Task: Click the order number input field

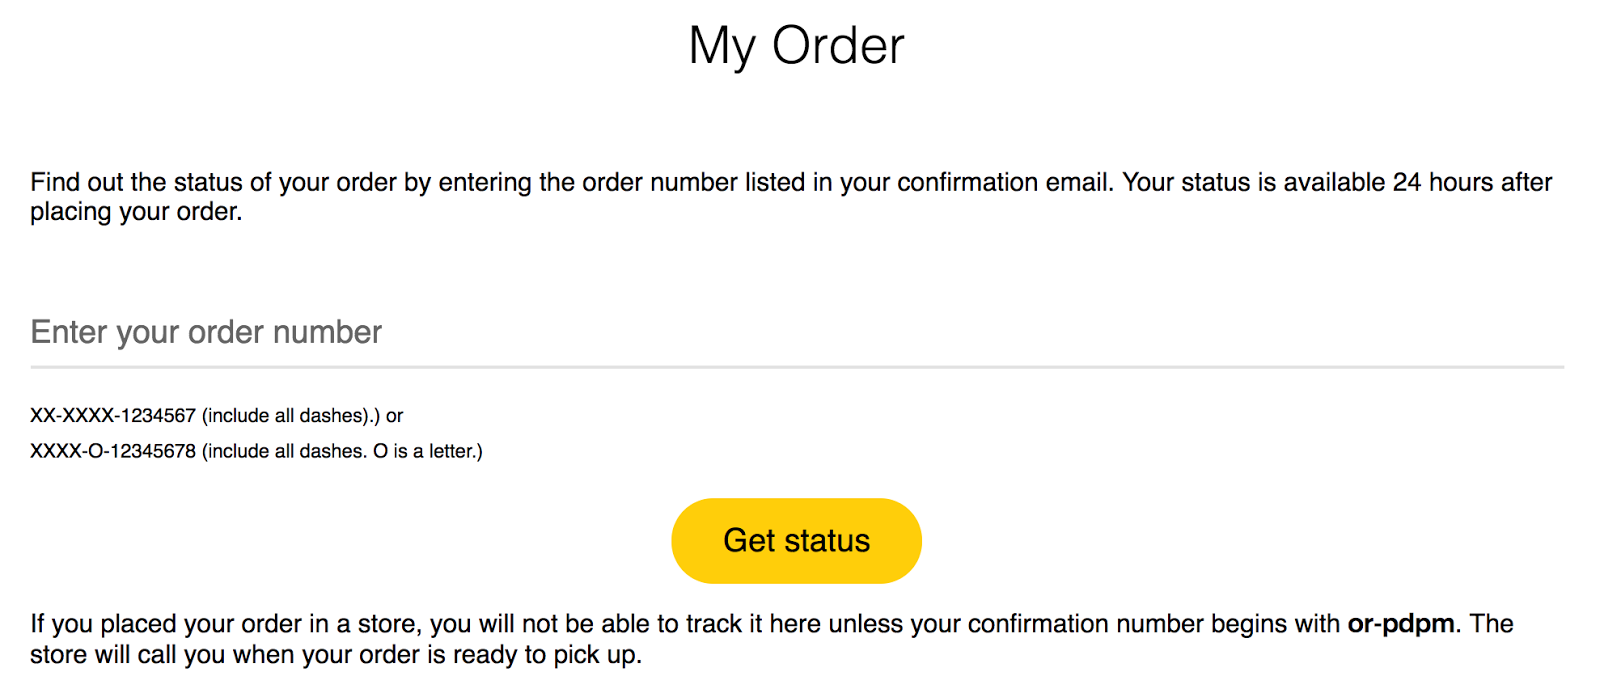Action: pos(796,332)
